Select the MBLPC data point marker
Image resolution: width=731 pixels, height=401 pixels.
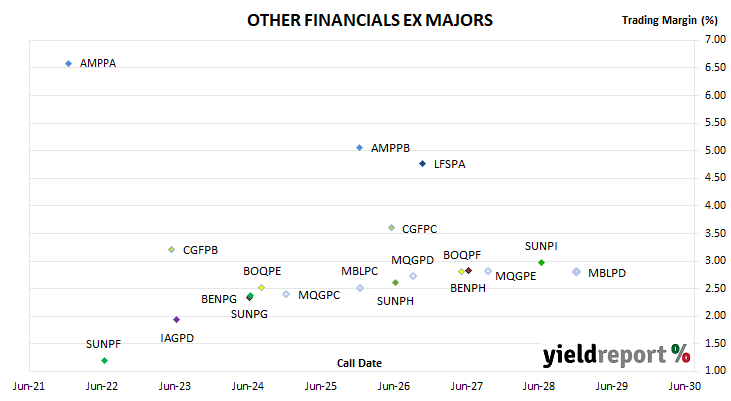coord(360,288)
